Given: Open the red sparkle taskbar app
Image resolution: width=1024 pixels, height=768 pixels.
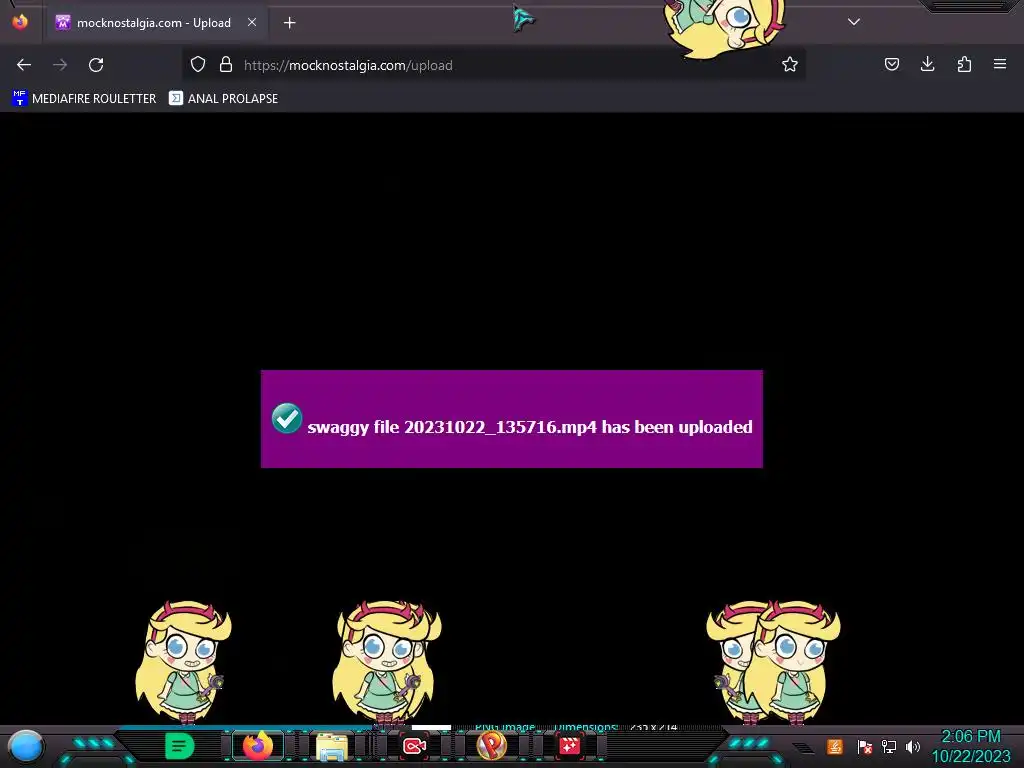Looking at the screenshot, I should 569,745.
